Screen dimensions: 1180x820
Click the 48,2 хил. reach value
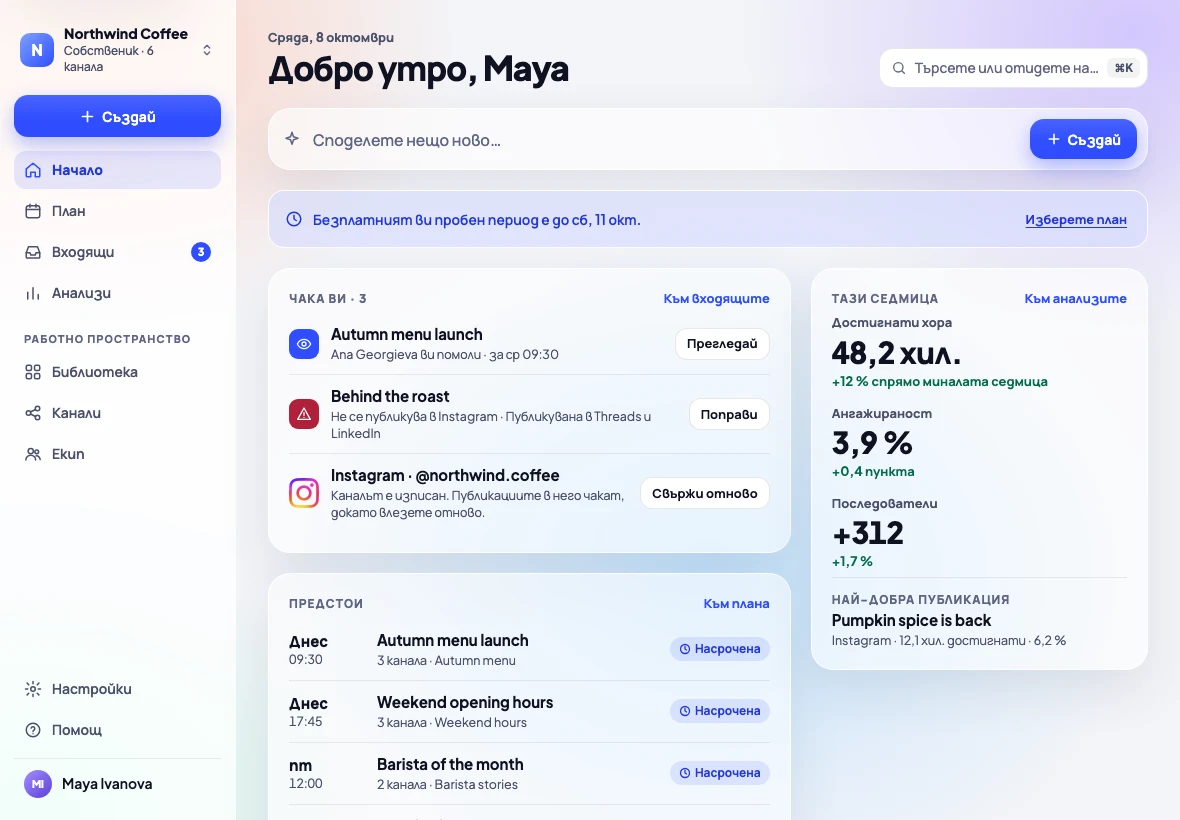pyautogui.click(x=896, y=352)
